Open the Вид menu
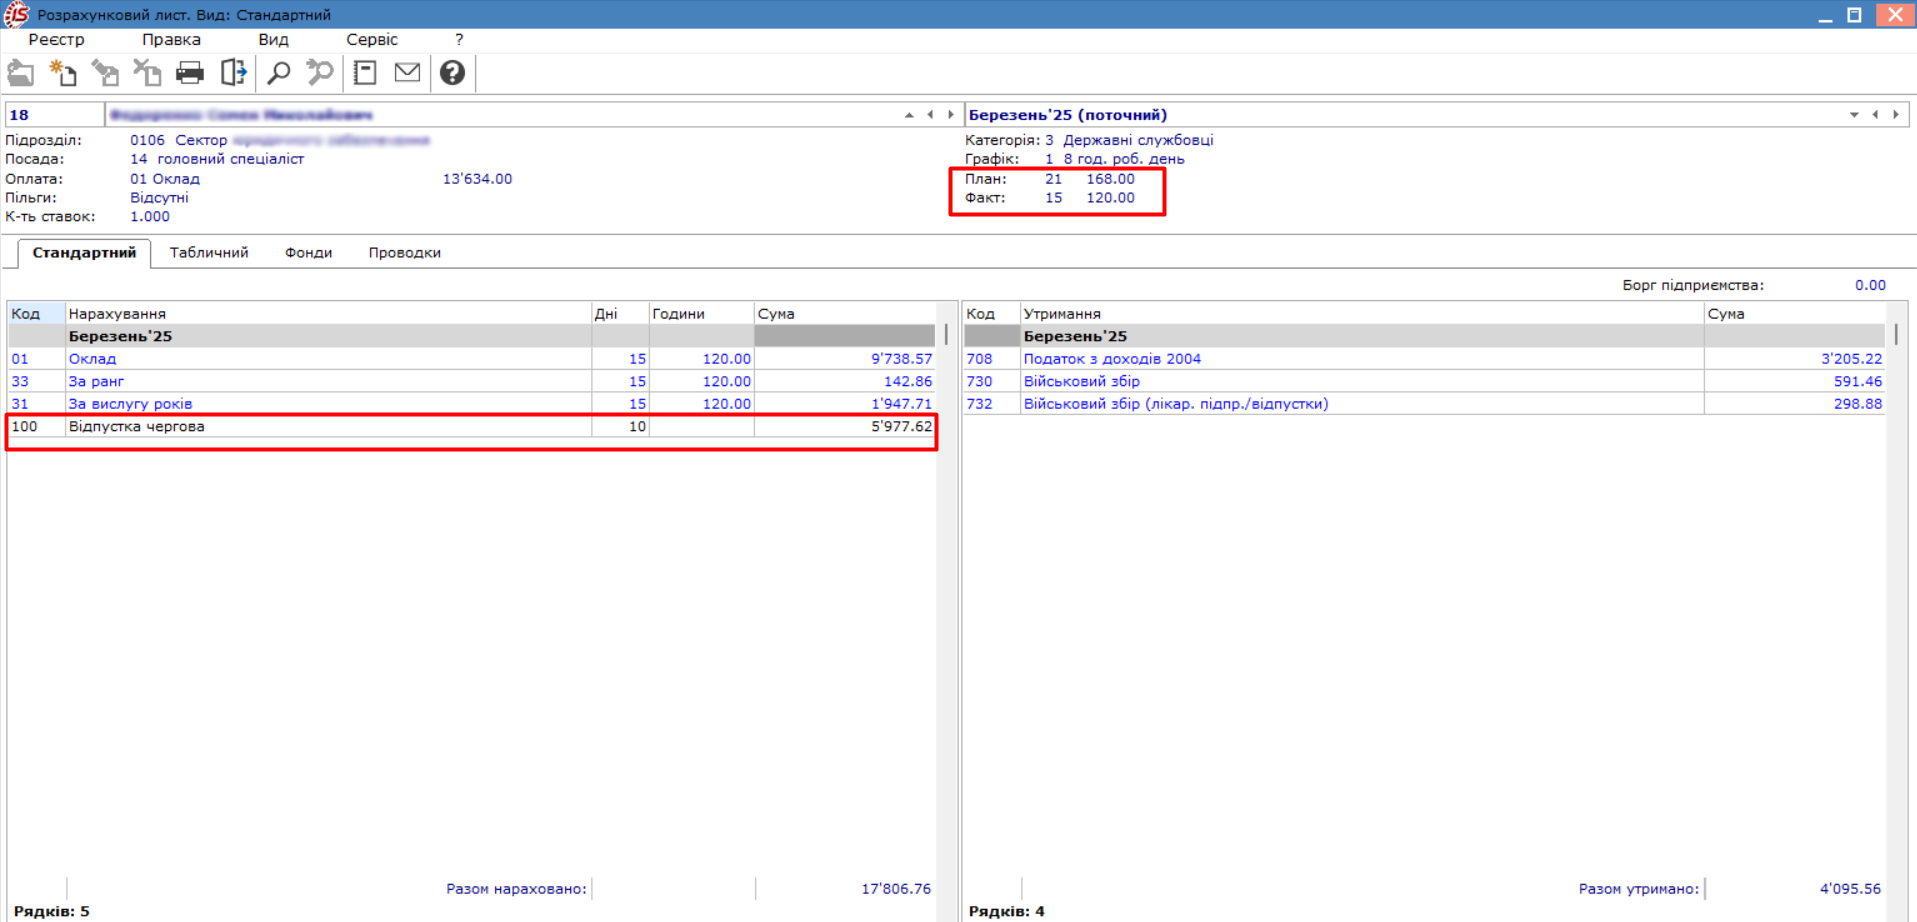Screen dimensions: 1917x922 click(x=273, y=39)
